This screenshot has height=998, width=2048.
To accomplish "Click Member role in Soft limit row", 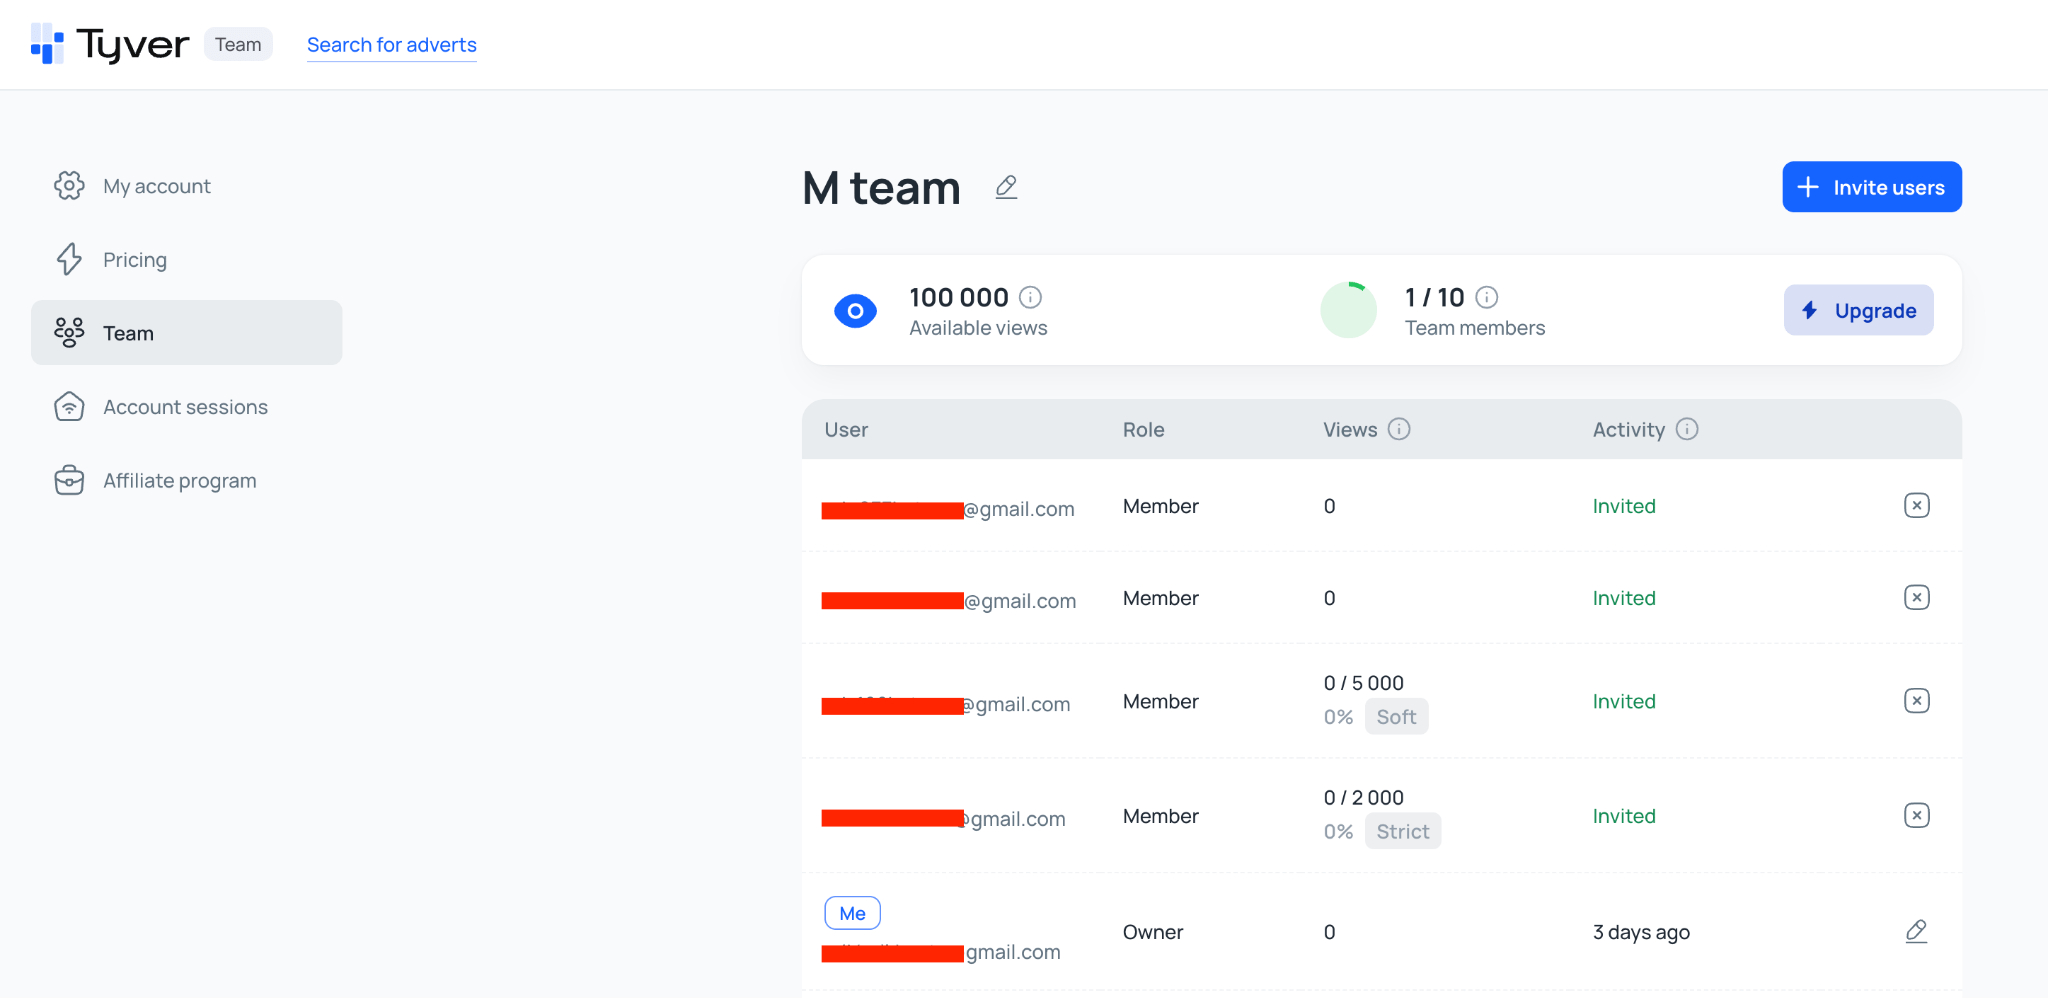I will (x=1160, y=701).
